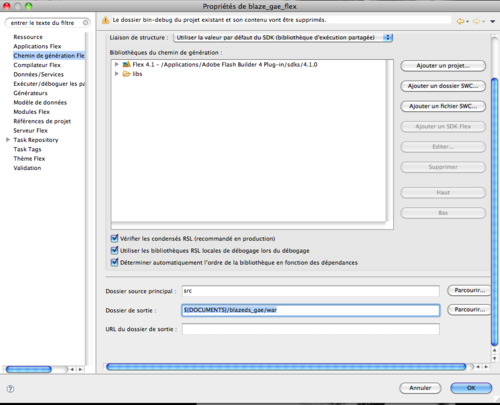Click the Flex 4.1 SDK library icon
The image size is (500, 405).
pyautogui.click(x=126, y=64)
